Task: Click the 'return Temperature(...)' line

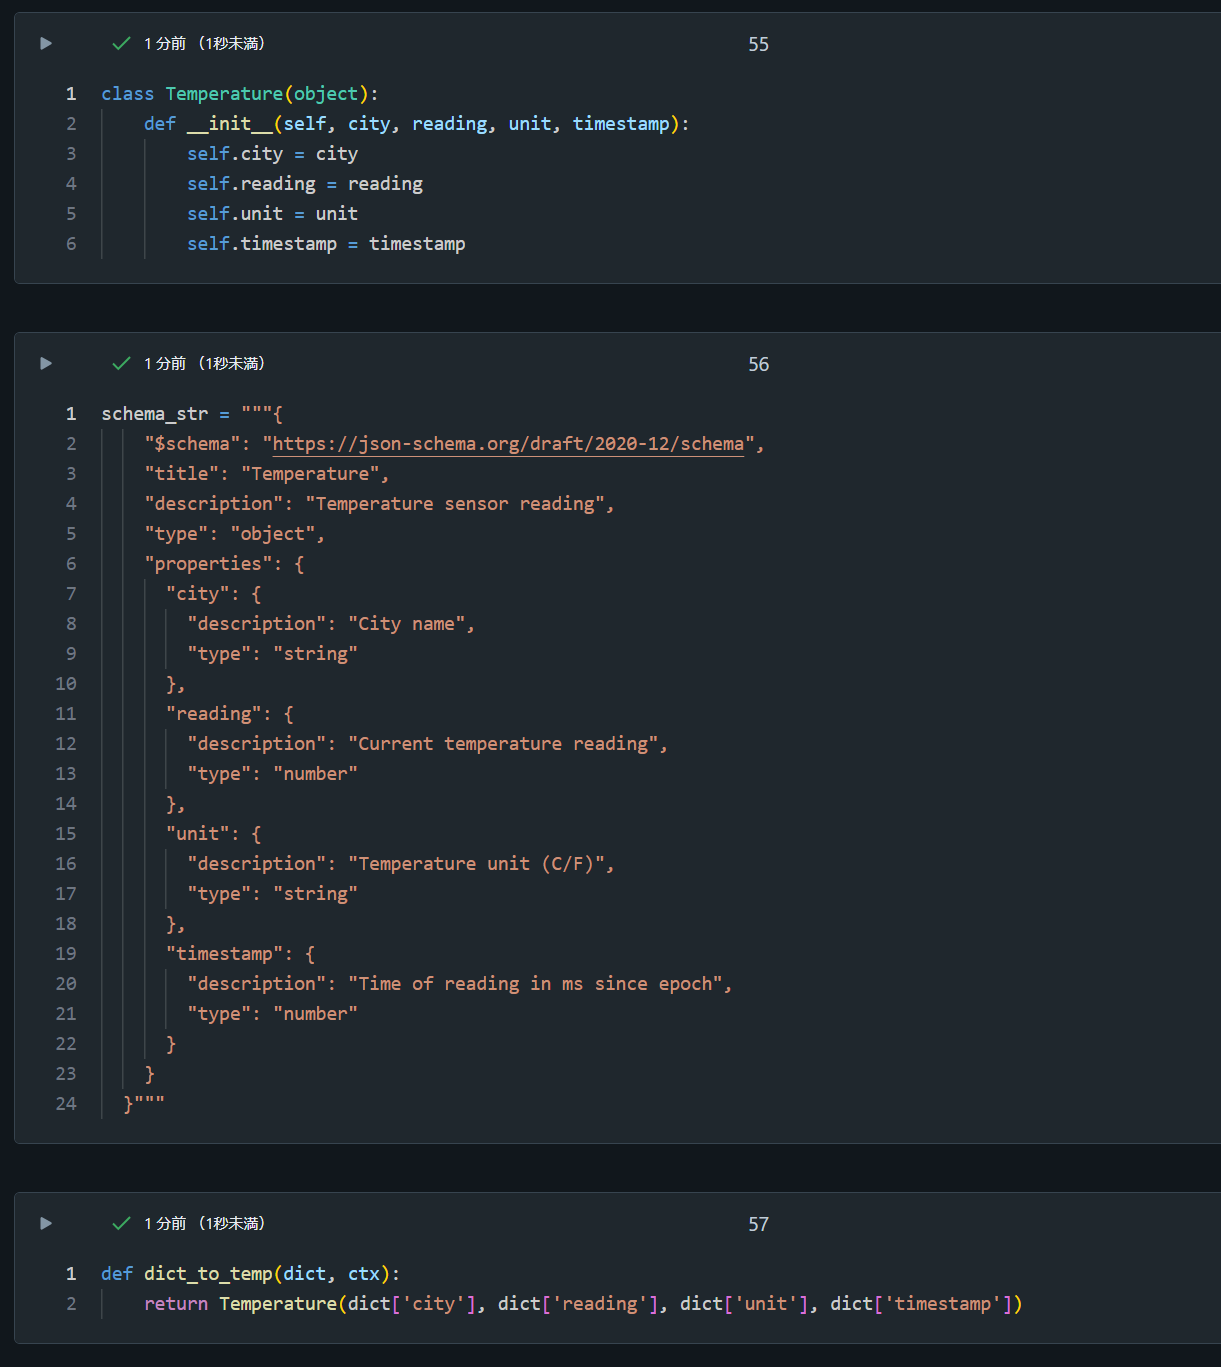Action: point(583,1304)
